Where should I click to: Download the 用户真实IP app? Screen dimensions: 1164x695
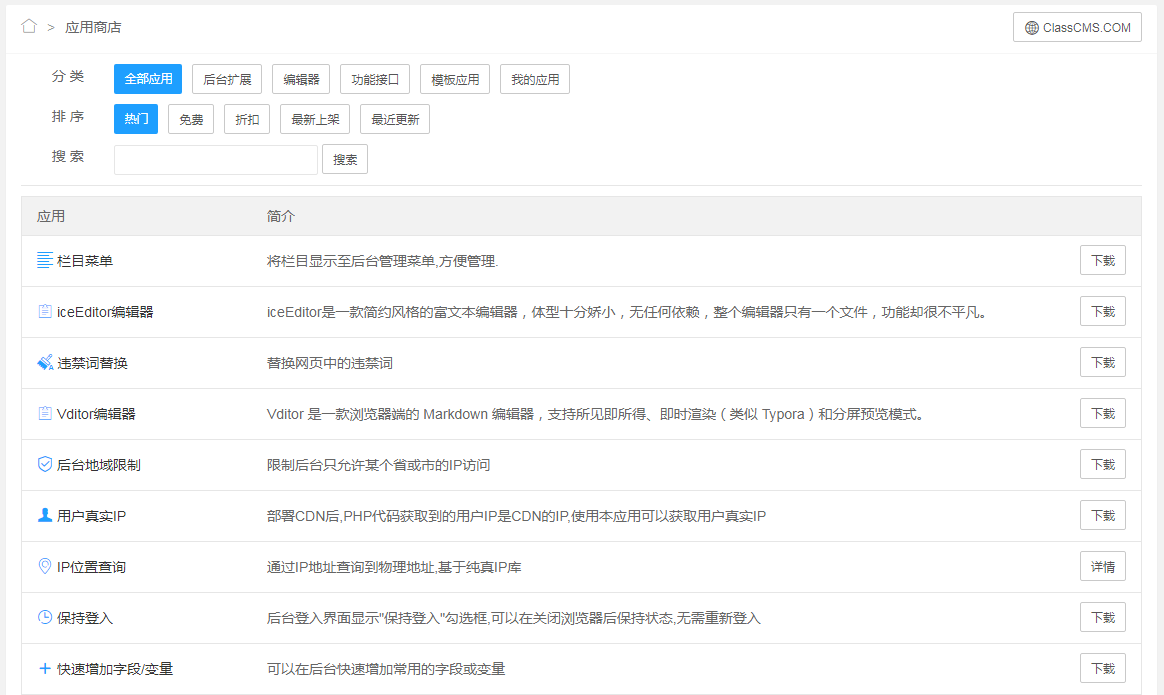pos(1102,515)
